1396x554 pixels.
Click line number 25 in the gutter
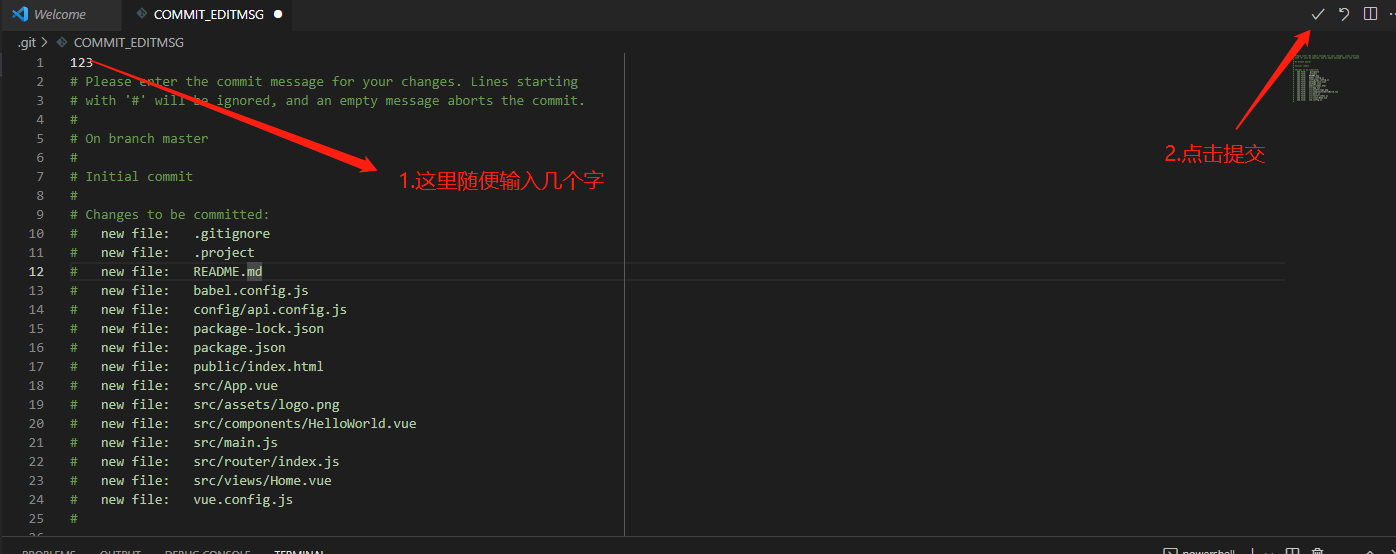coord(36,518)
